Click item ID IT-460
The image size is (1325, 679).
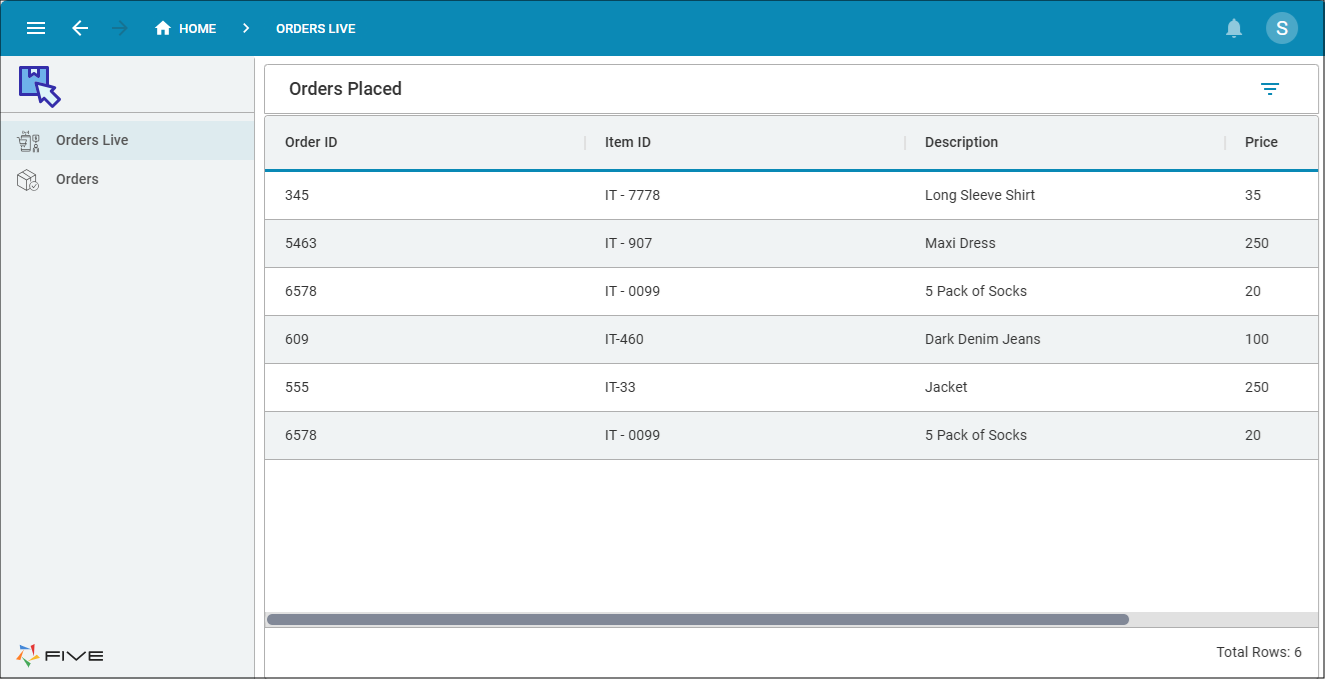pyautogui.click(x=624, y=339)
